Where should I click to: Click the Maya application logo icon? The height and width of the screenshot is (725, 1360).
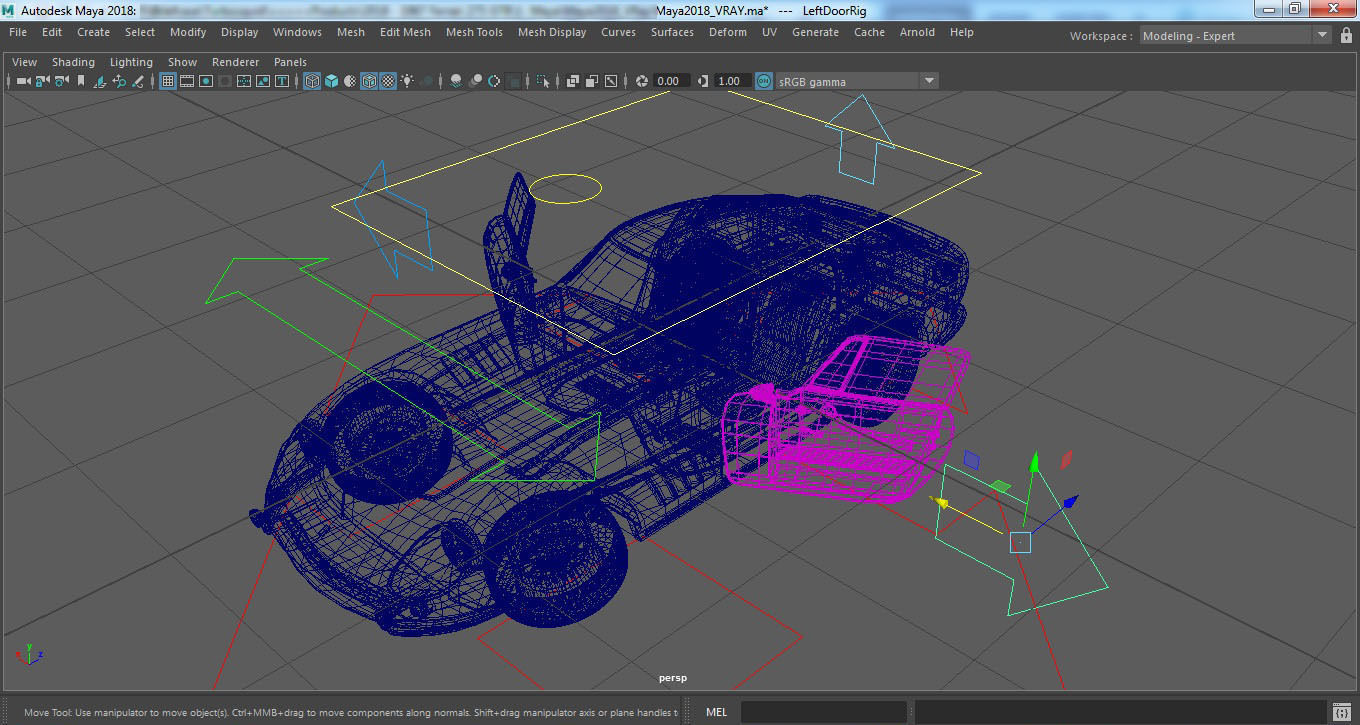pyautogui.click(x=9, y=10)
